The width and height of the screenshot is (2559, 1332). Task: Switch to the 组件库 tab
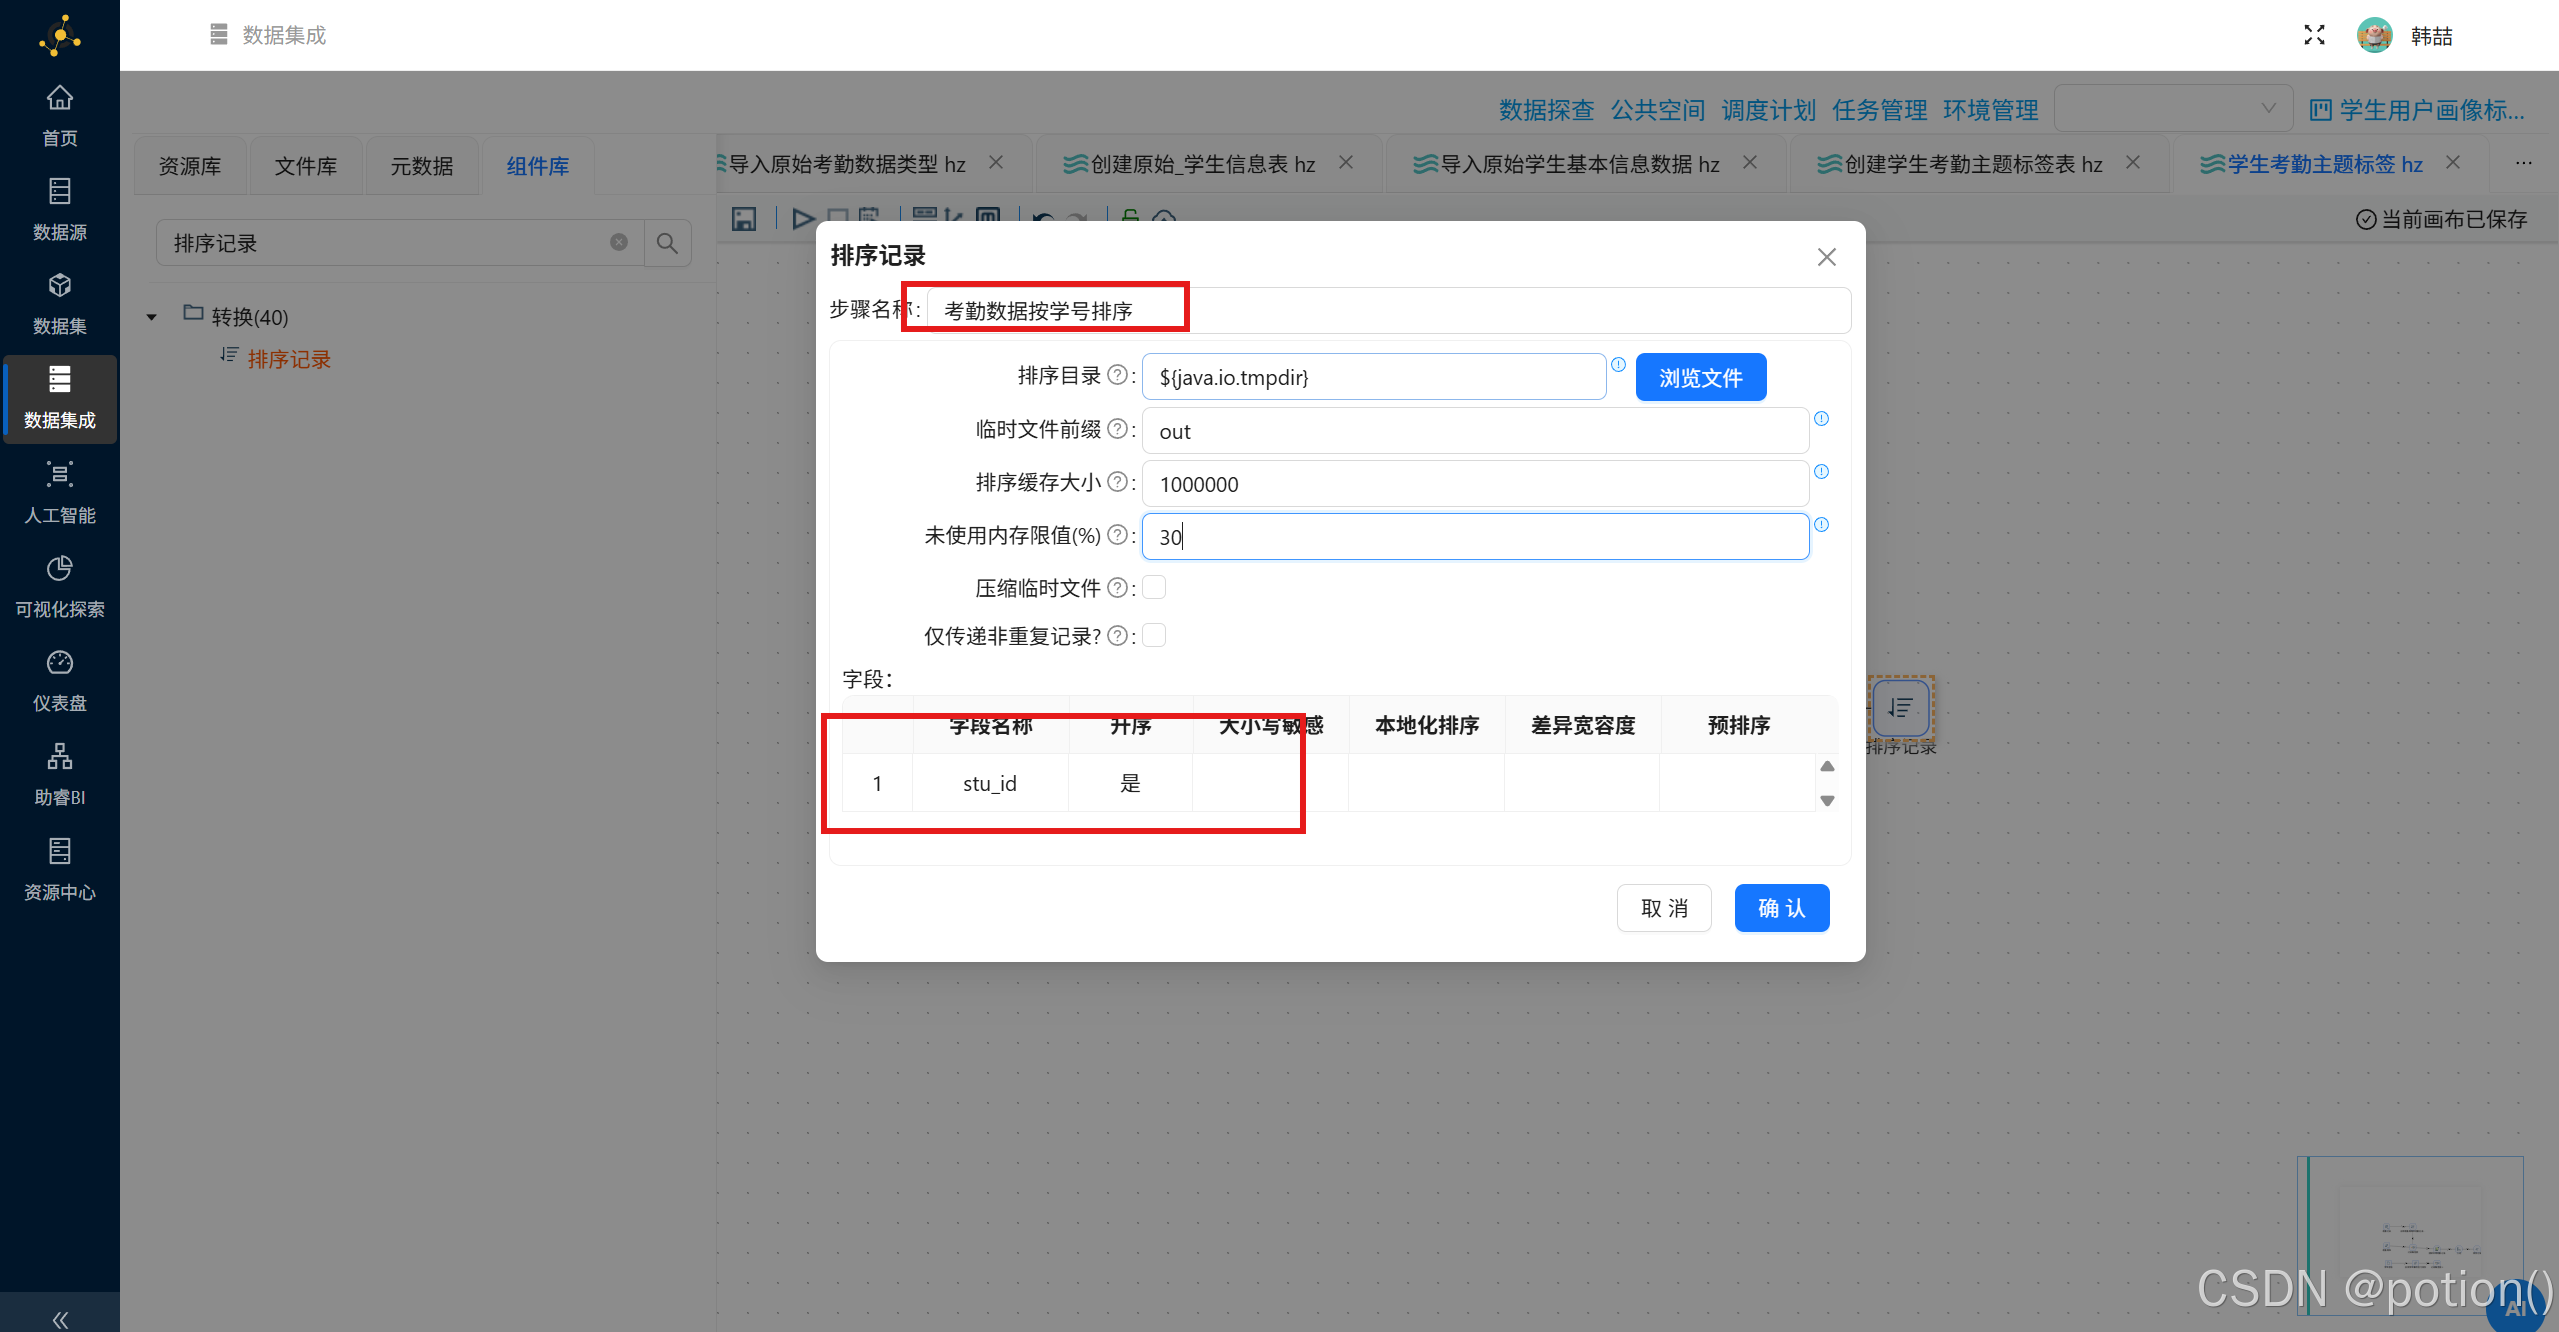[x=538, y=166]
